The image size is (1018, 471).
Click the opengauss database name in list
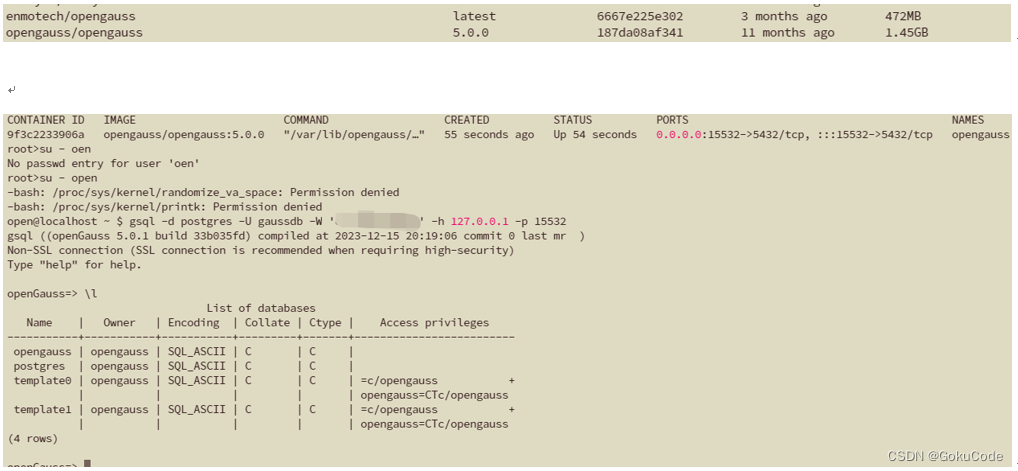coord(42,352)
